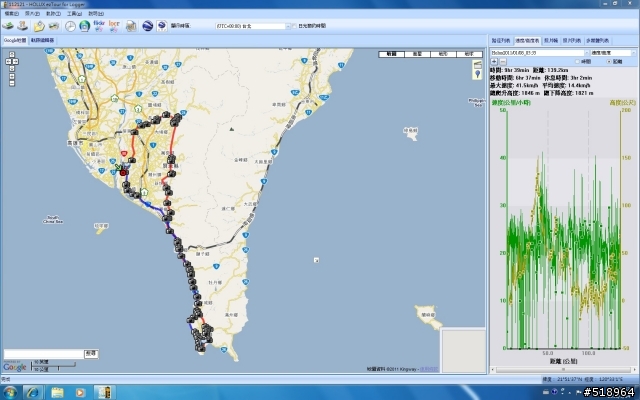Open Internet Explorer from the taskbar
The height and width of the screenshot is (400, 640).
coord(33,393)
